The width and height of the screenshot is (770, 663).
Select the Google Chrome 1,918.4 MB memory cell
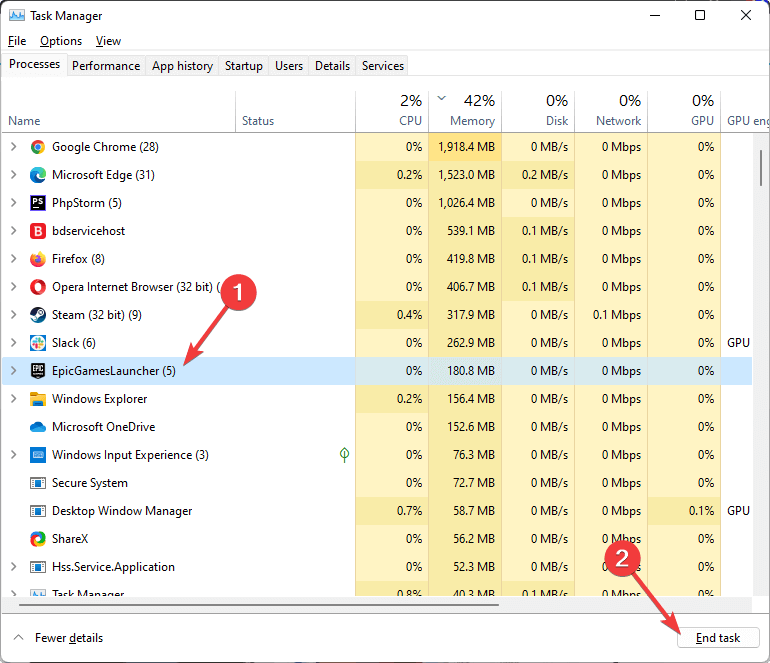click(465, 147)
